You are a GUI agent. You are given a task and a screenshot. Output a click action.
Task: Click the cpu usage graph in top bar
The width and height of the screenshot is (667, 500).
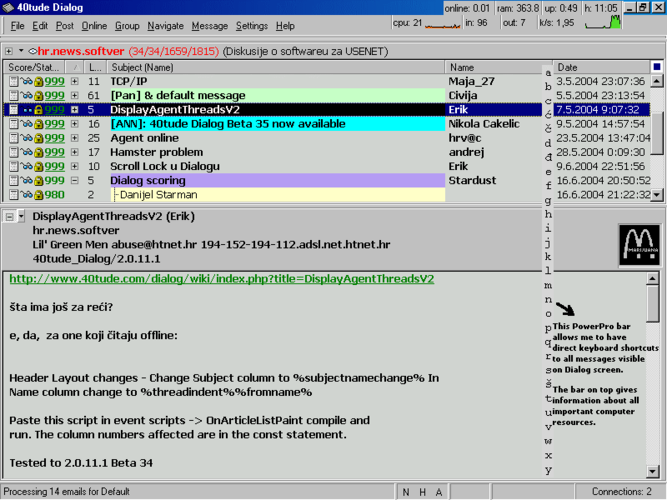tap(443, 26)
